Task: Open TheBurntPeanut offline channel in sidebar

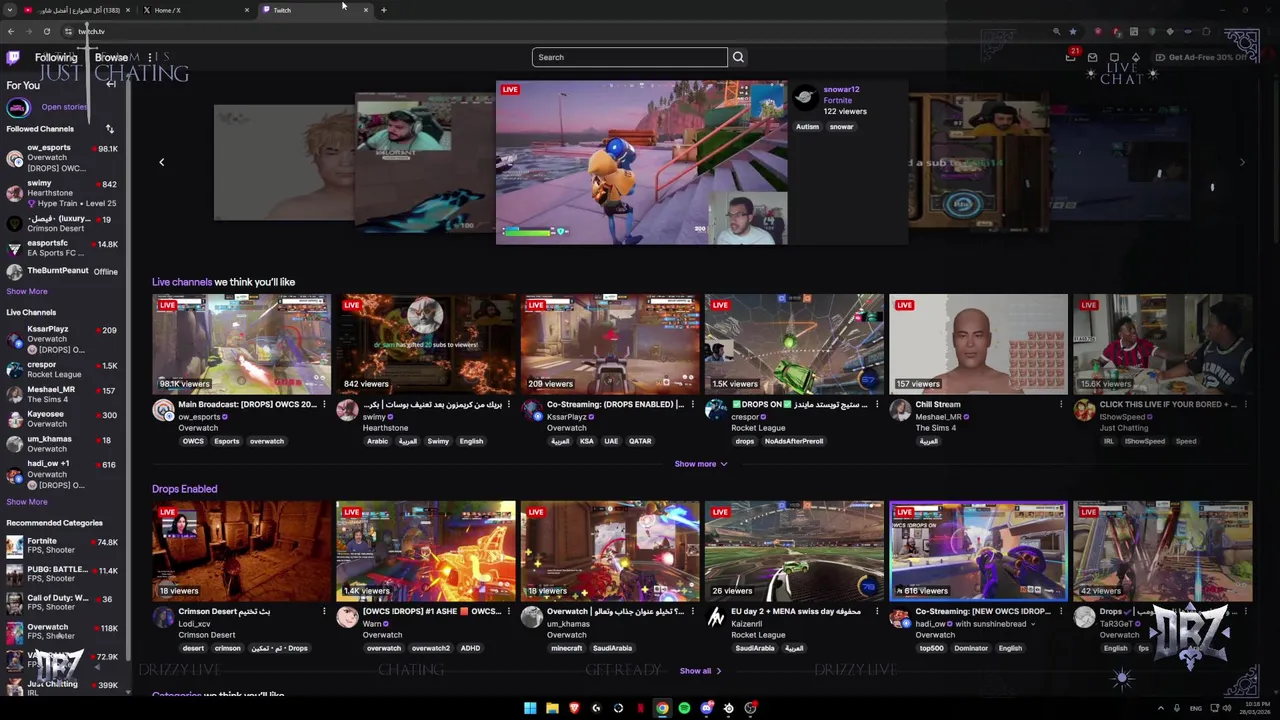Action: [x=62, y=271]
